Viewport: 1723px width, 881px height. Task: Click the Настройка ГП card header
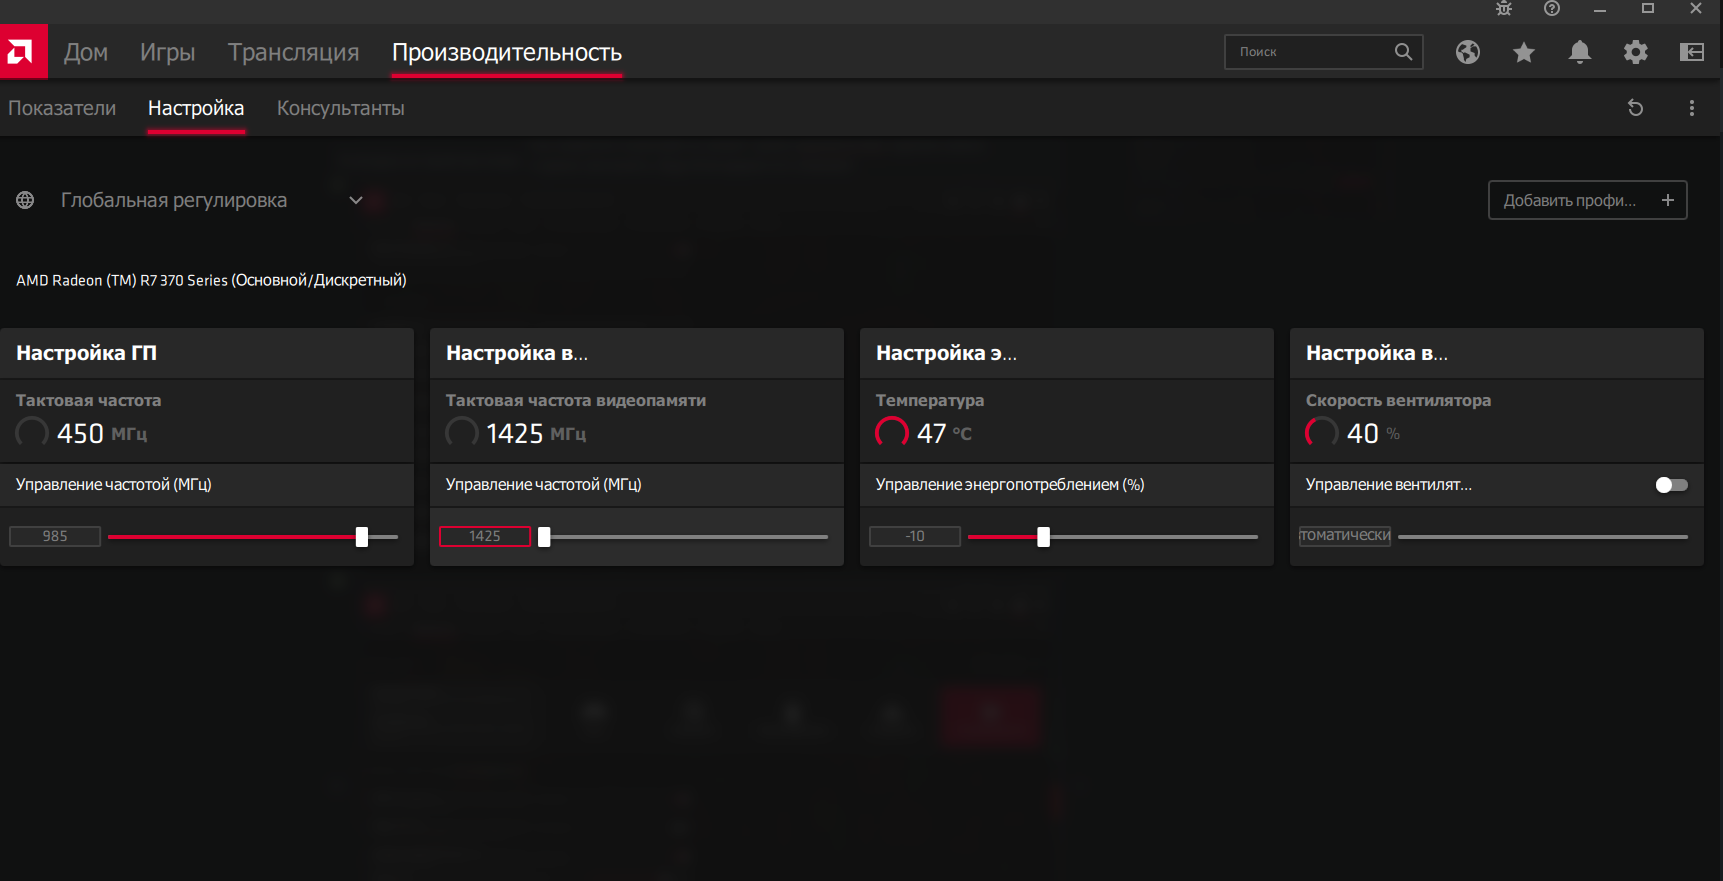point(207,353)
